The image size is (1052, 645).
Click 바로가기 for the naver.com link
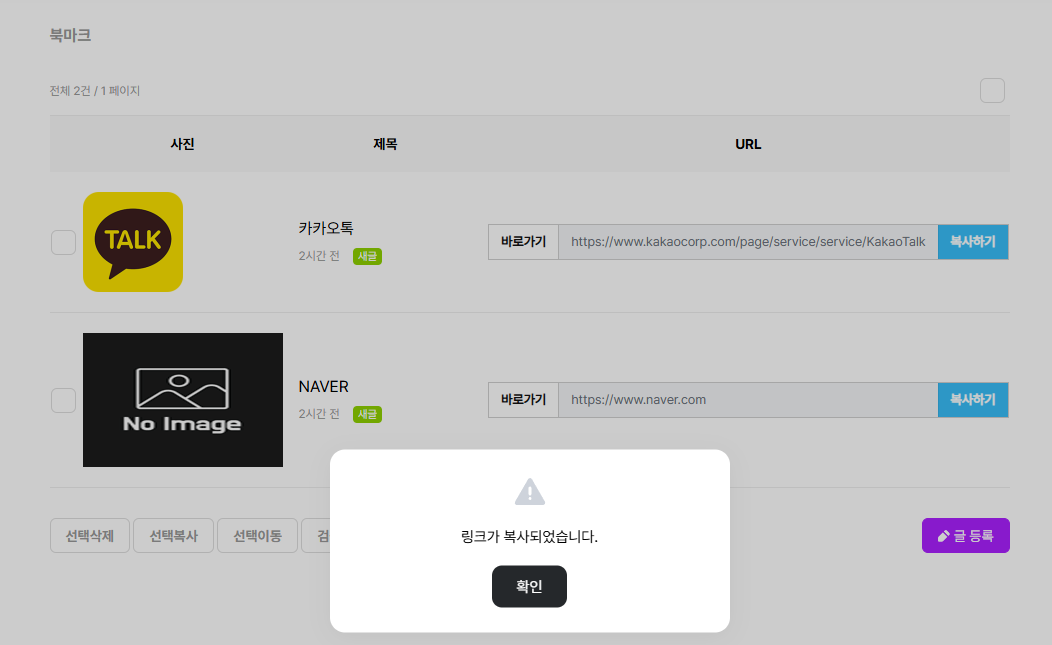(523, 400)
